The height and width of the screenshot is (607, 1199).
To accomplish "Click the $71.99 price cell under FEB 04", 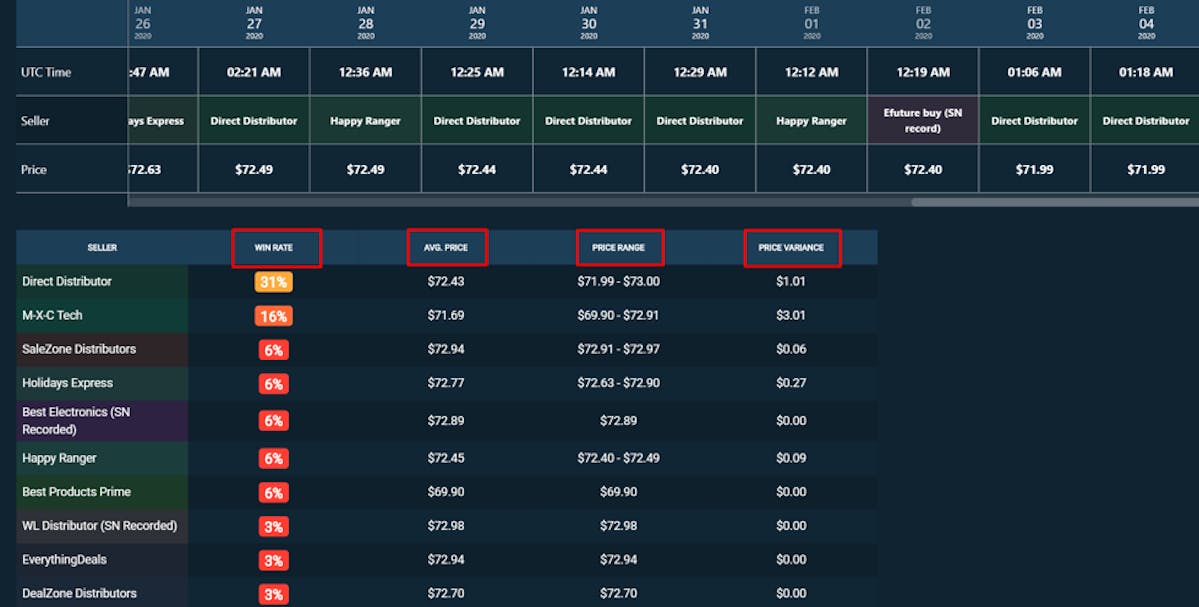I will click(x=1145, y=170).
